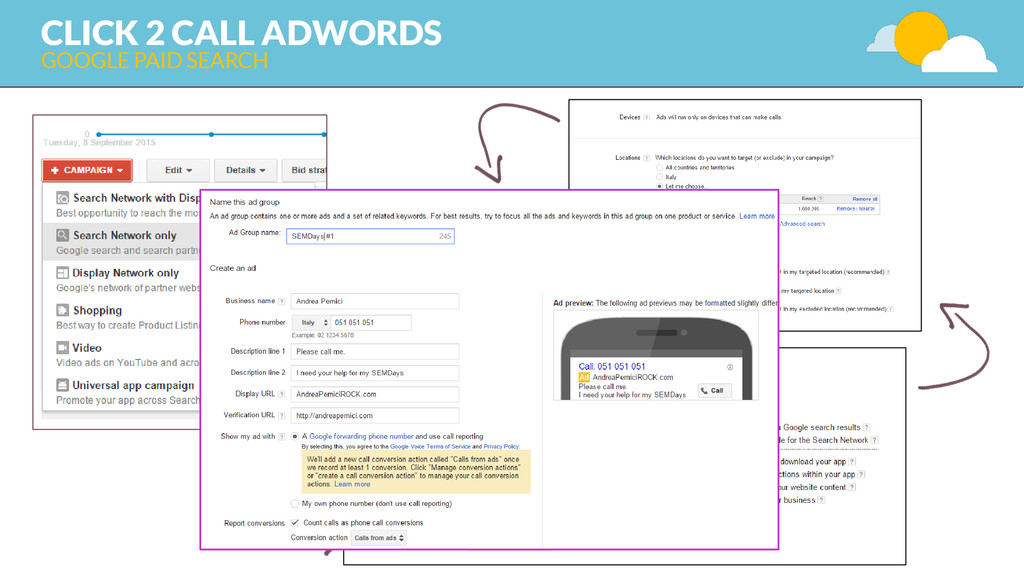Select Google forwarding phone number radio button
This screenshot has height=576, width=1024.
295,436
